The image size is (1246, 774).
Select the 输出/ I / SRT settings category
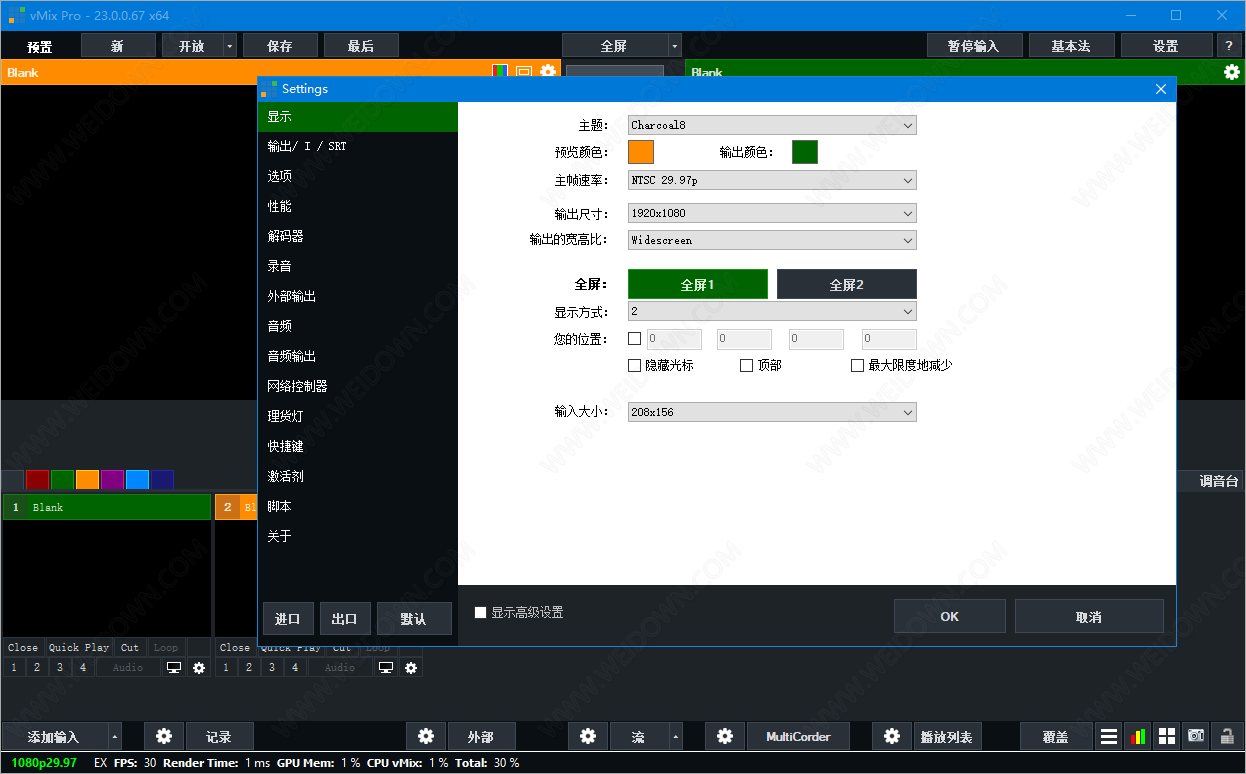pyautogui.click(x=357, y=146)
